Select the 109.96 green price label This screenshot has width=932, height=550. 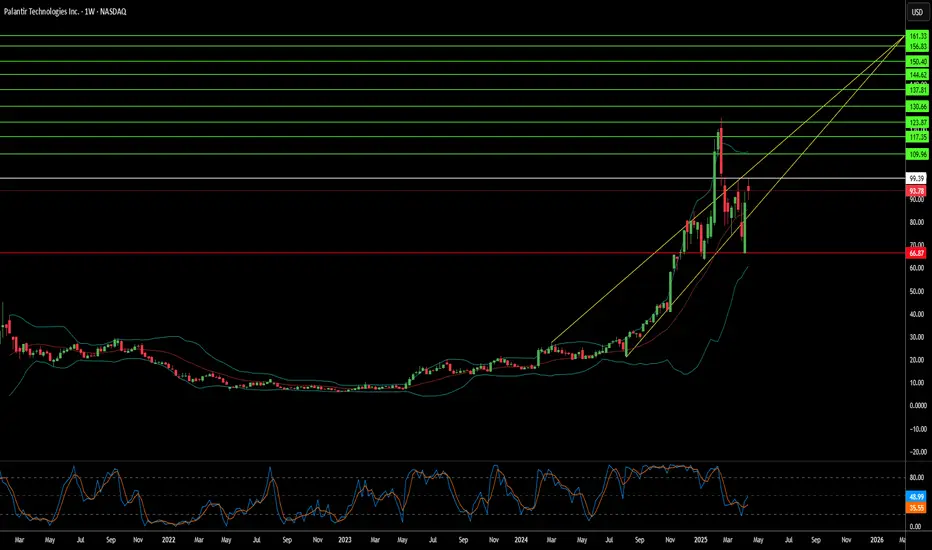918,155
